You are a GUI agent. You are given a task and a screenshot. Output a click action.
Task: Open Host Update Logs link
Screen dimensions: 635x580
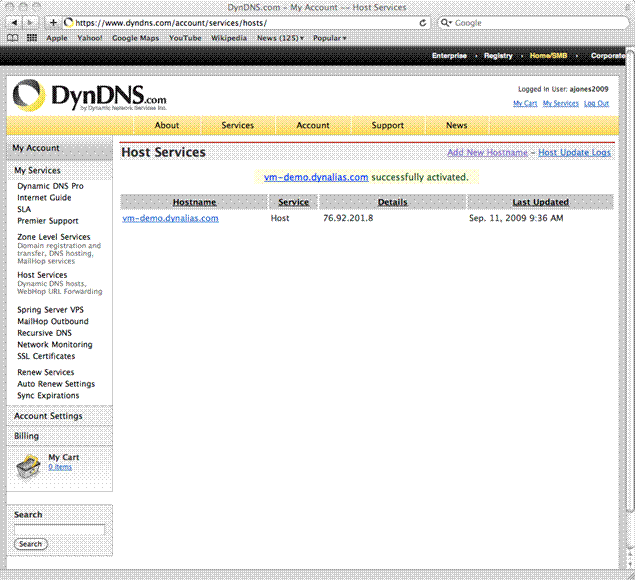pyautogui.click(x=574, y=152)
